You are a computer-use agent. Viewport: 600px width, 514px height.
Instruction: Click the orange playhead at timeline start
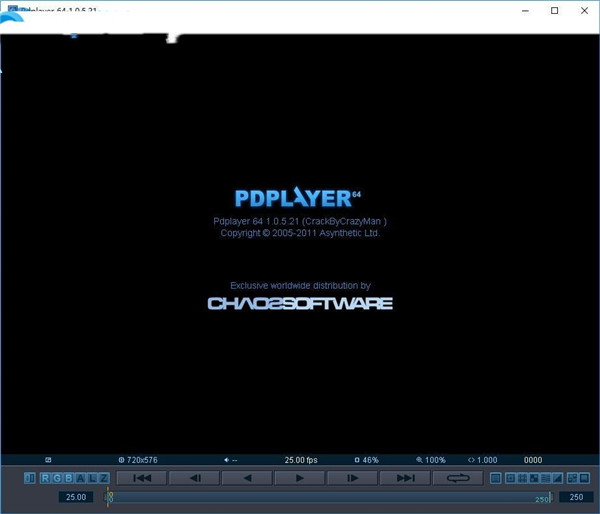[x=108, y=497]
